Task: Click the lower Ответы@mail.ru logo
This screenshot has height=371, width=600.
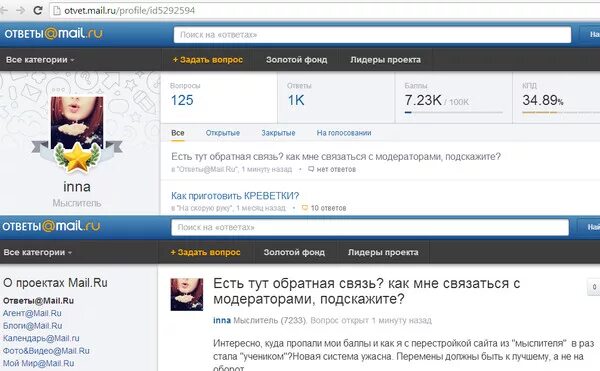Action: tap(51, 226)
